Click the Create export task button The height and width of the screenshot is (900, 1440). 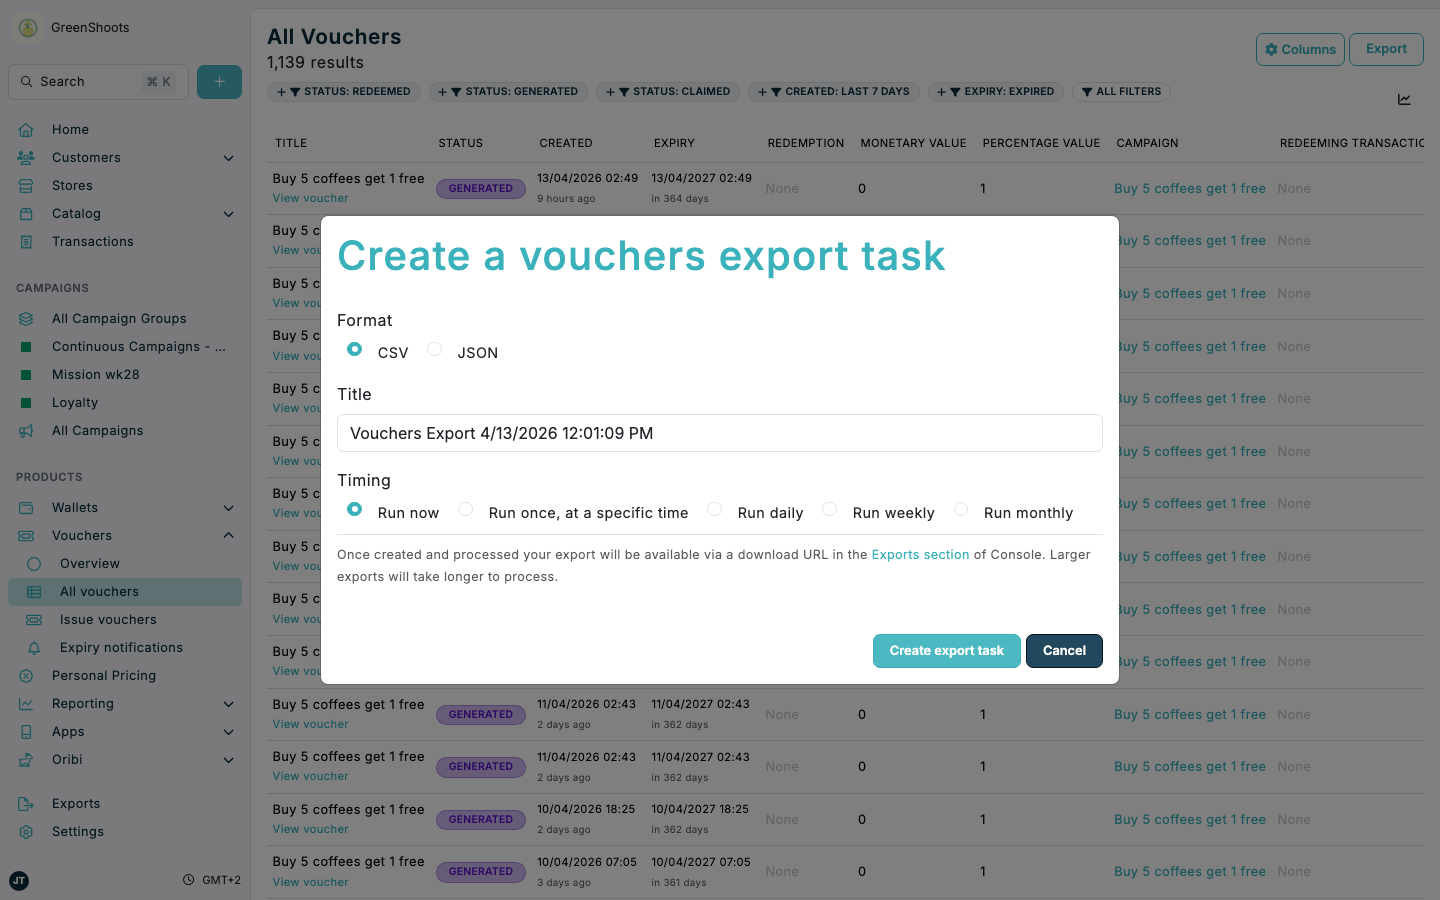click(946, 651)
